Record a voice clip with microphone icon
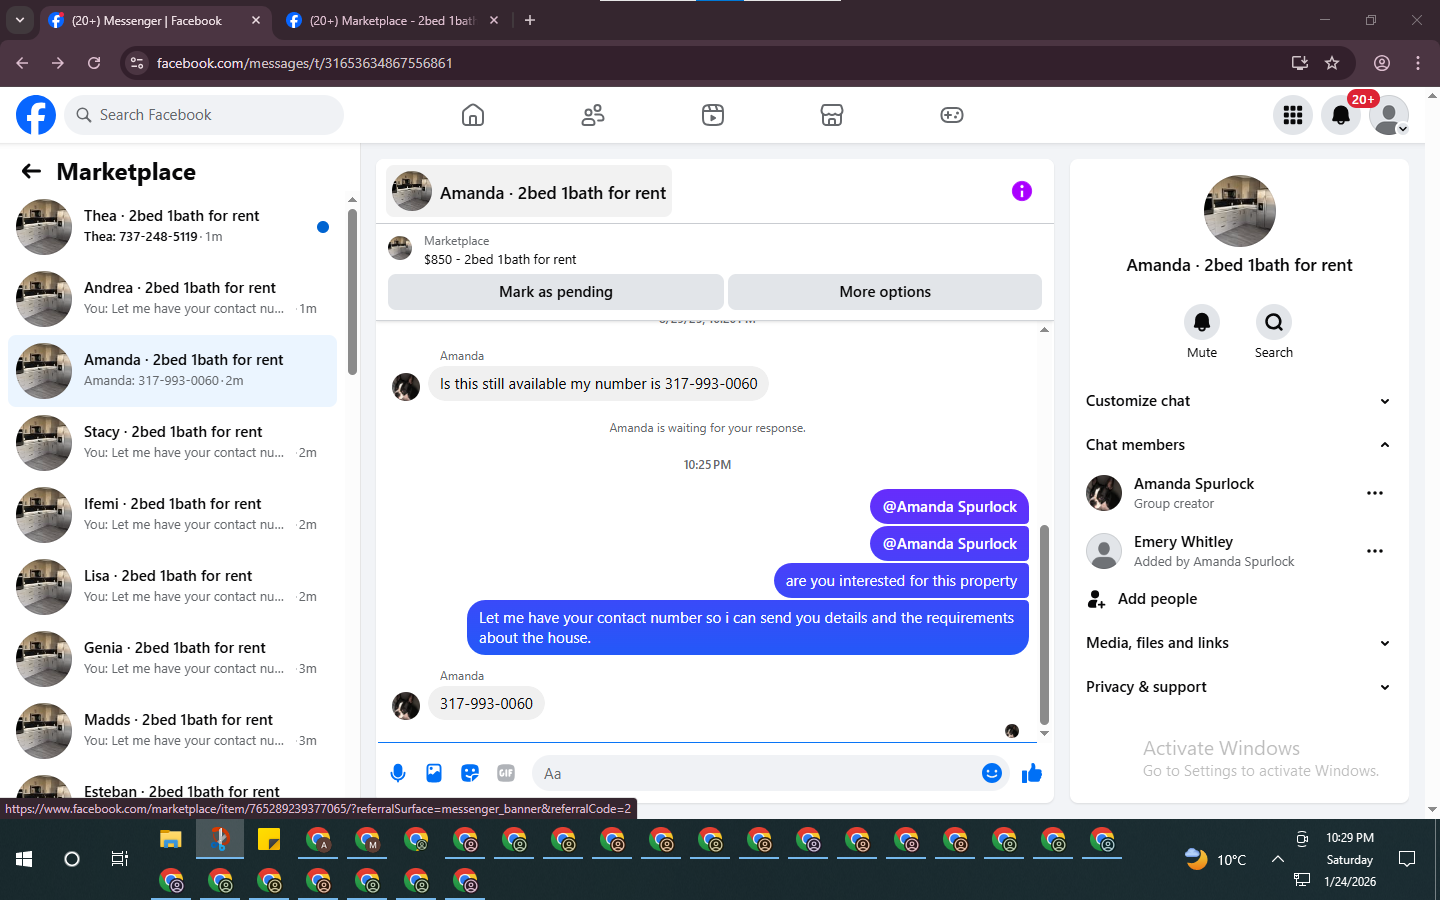The width and height of the screenshot is (1440, 900). tap(398, 773)
